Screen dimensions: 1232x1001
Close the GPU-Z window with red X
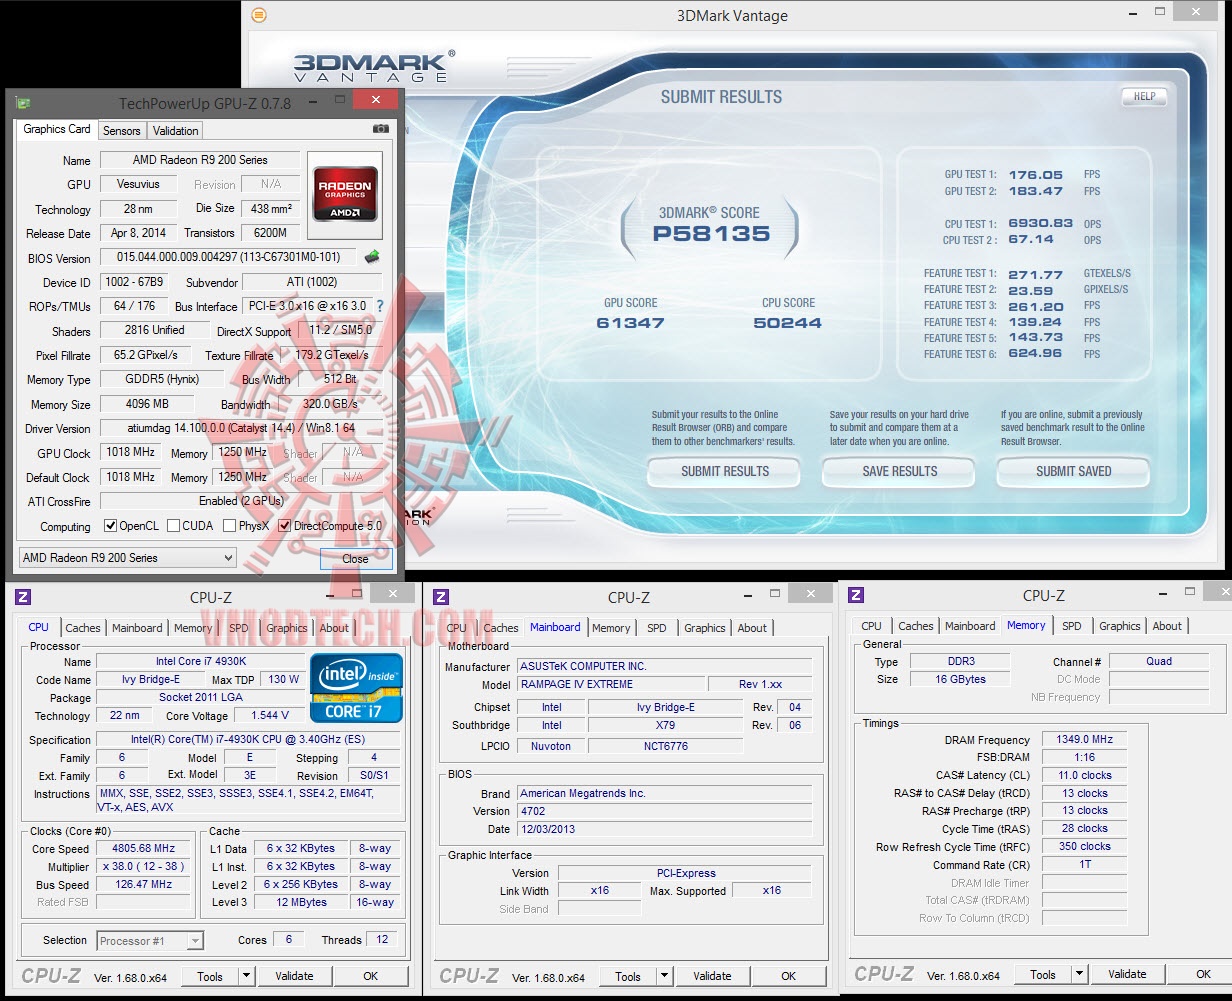(375, 100)
